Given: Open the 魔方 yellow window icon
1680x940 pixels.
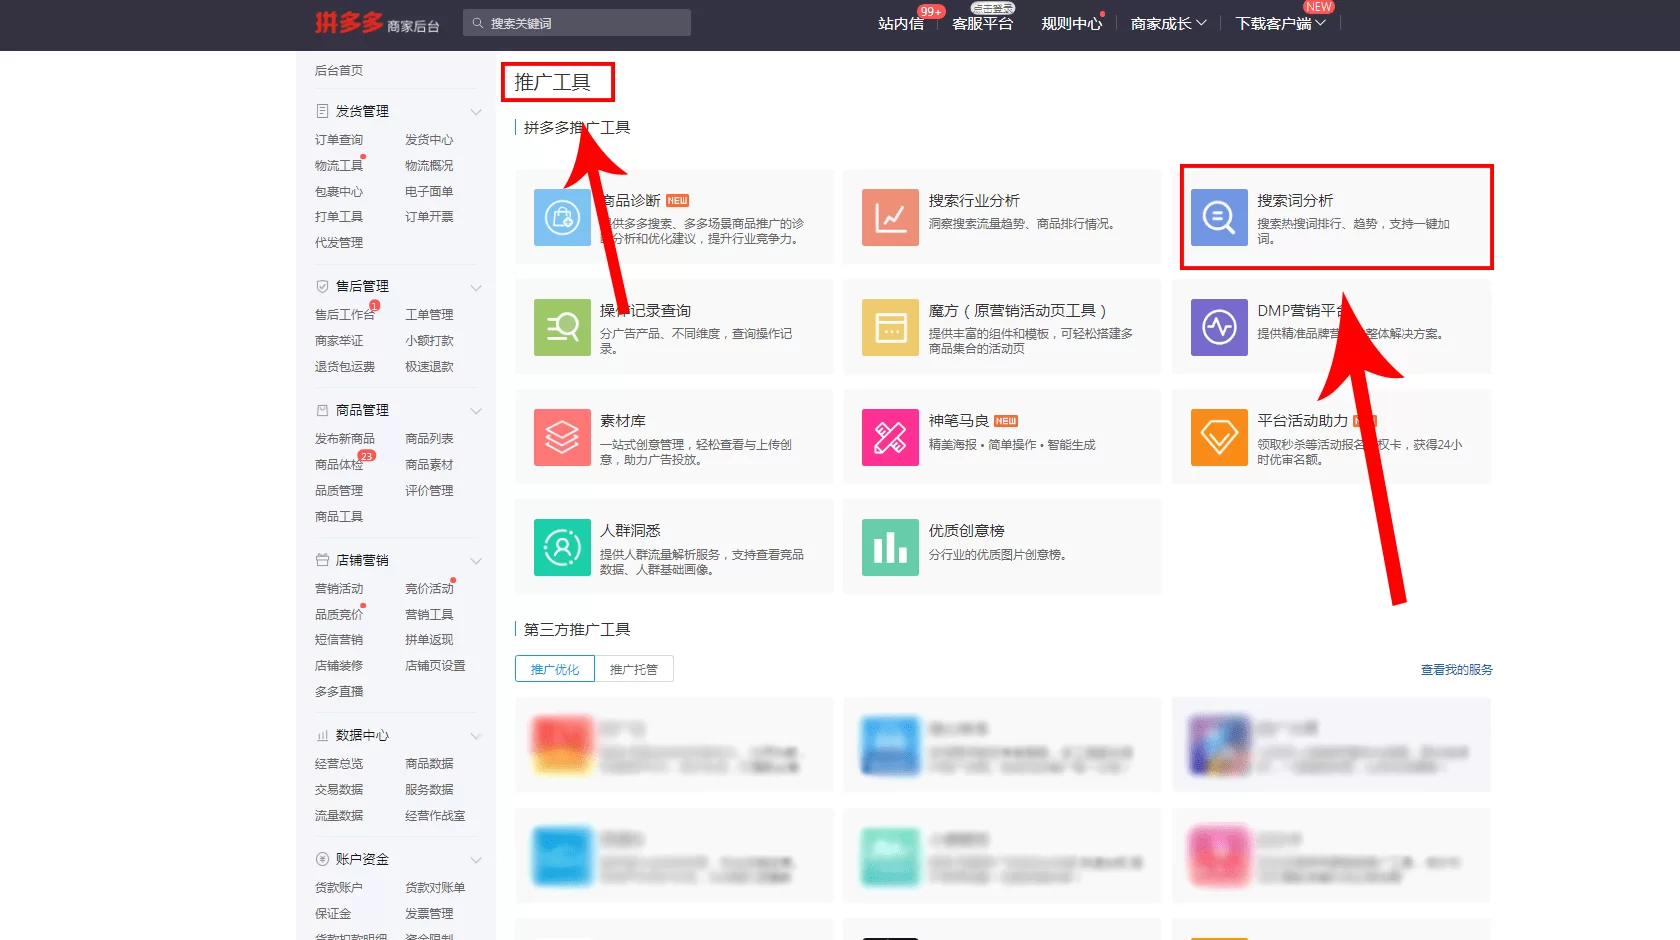Looking at the screenshot, I should pyautogui.click(x=890, y=327).
